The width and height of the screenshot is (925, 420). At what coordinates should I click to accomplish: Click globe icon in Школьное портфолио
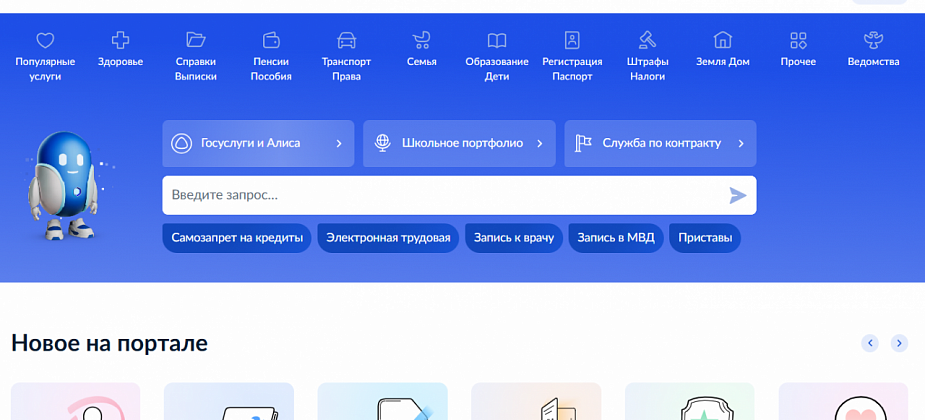(x=383, y=143)
